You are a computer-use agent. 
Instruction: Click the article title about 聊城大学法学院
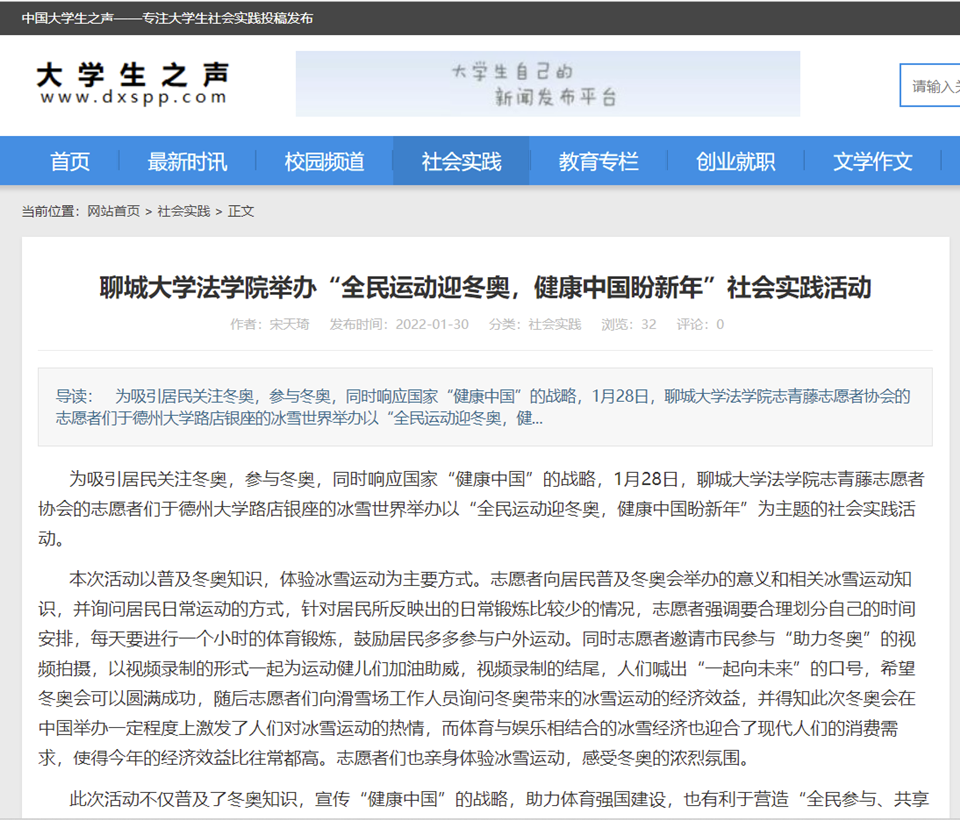pos(479,288)
